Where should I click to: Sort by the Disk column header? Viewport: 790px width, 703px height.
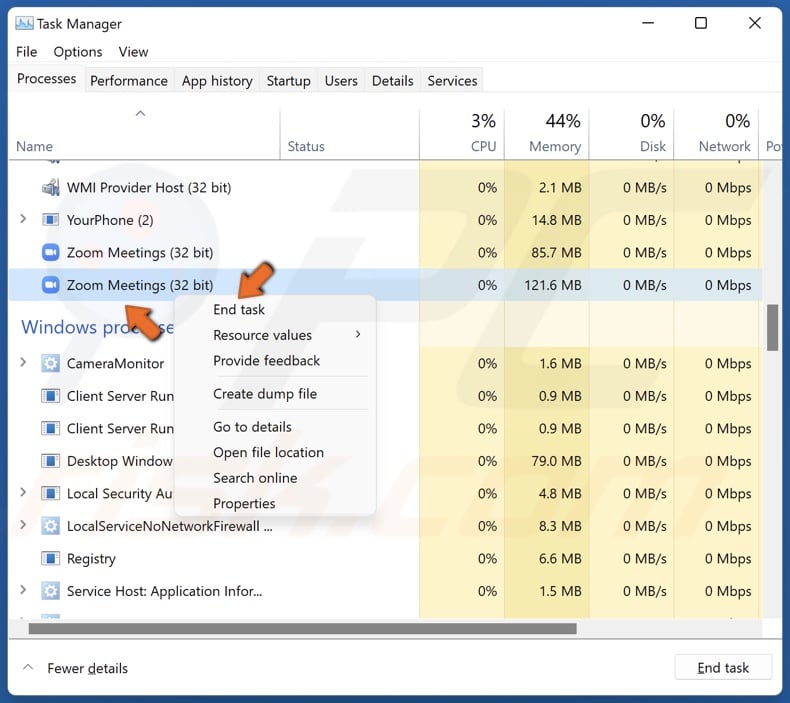pos(631,134)
